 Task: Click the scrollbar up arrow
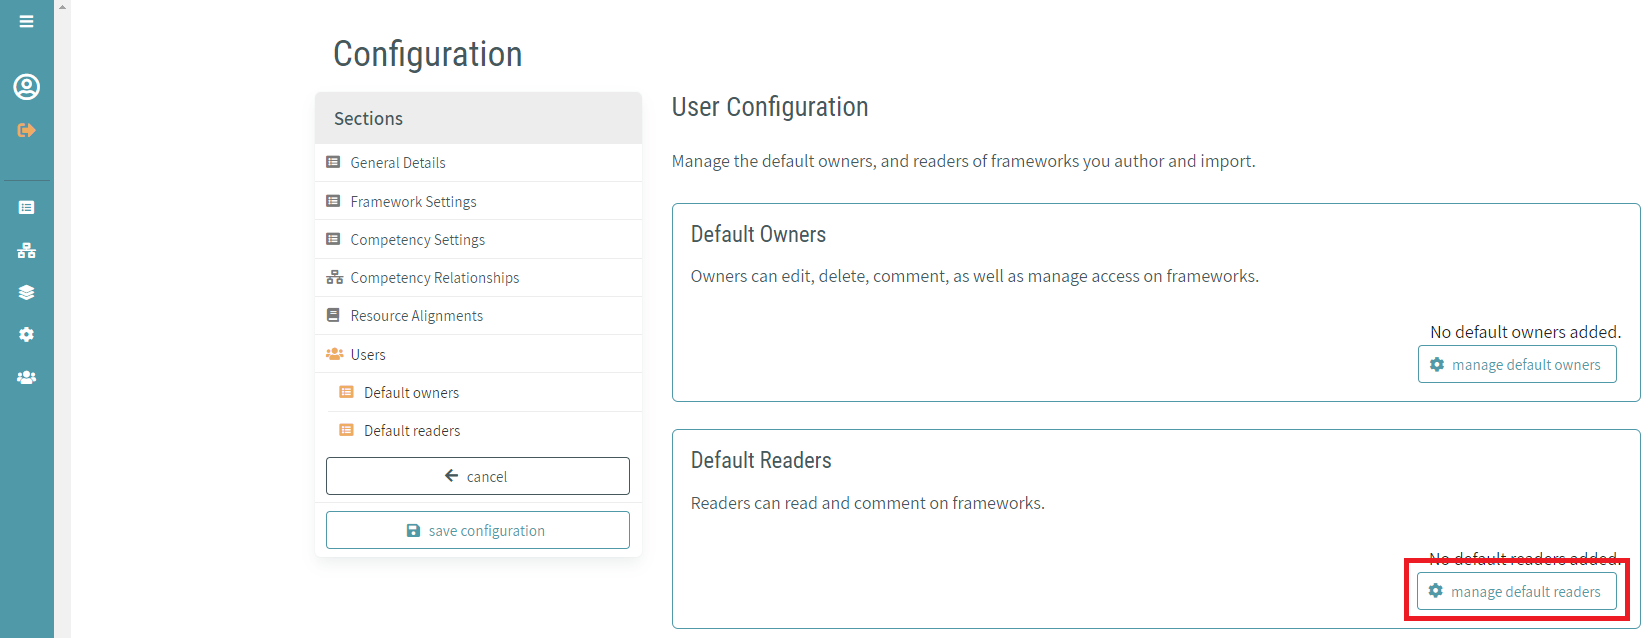62,6
